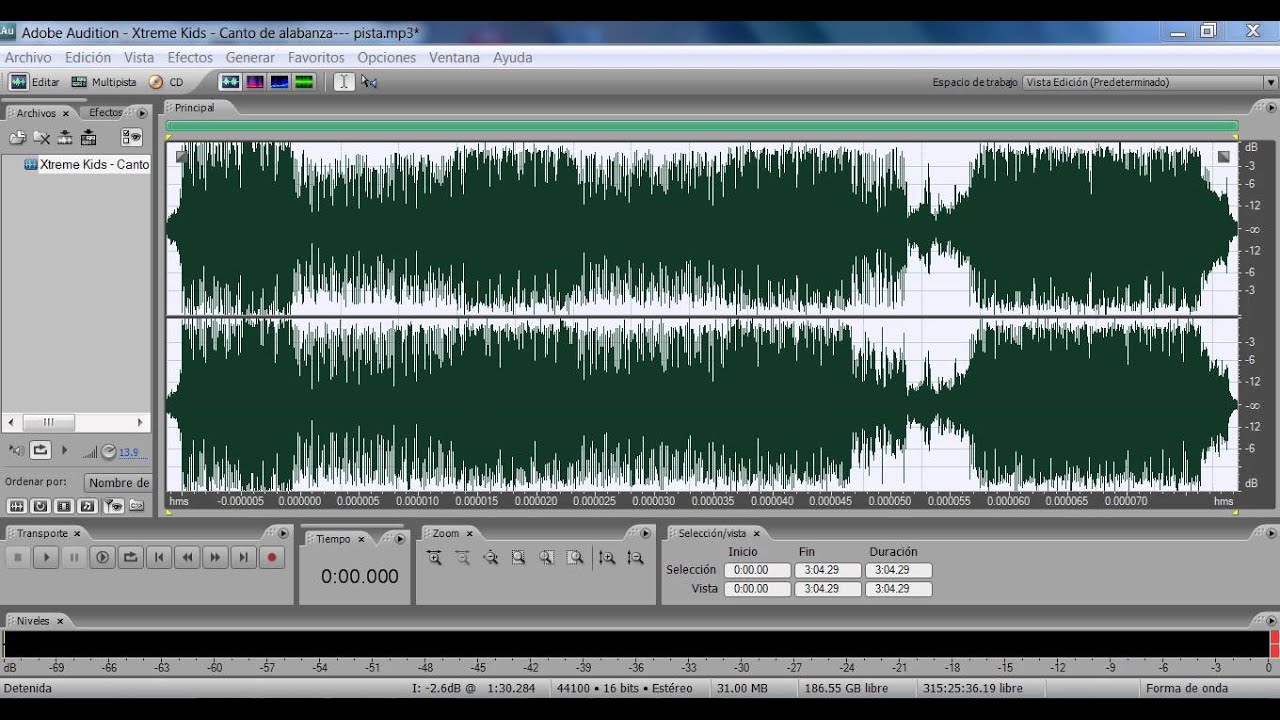Toggle loop preview button in Archivos panel

tap(40, 451)
